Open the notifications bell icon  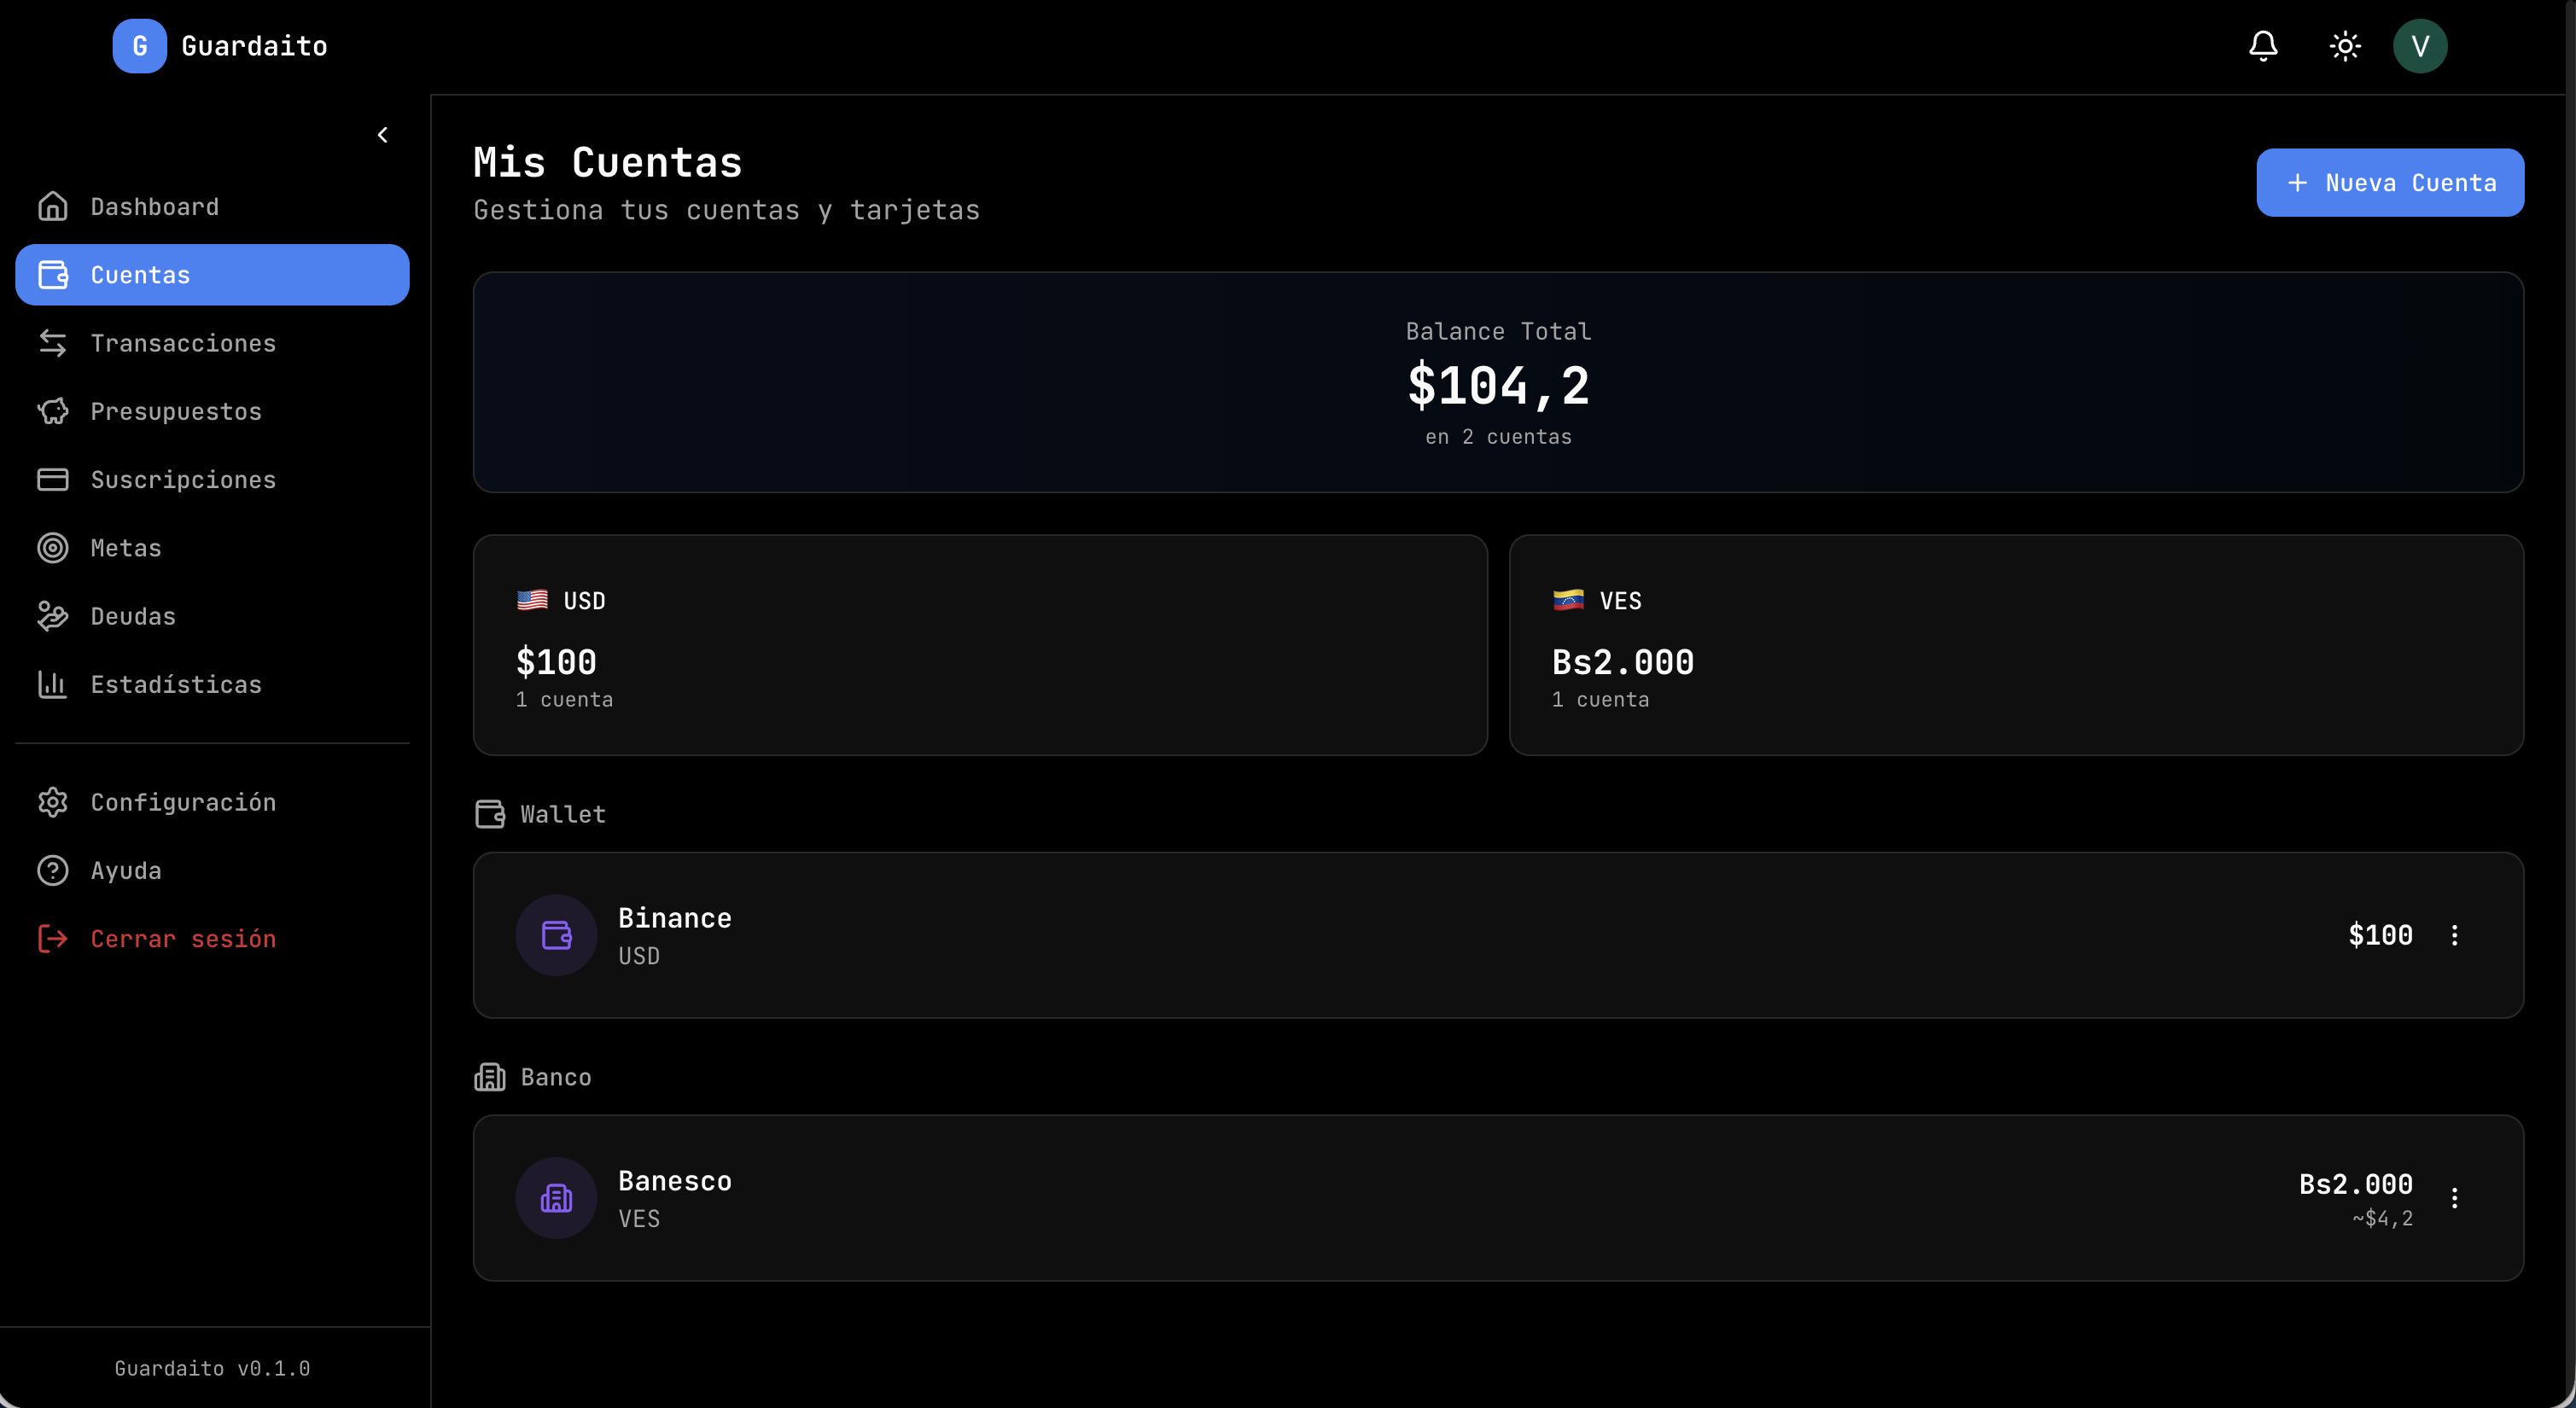pos(2263,46)
